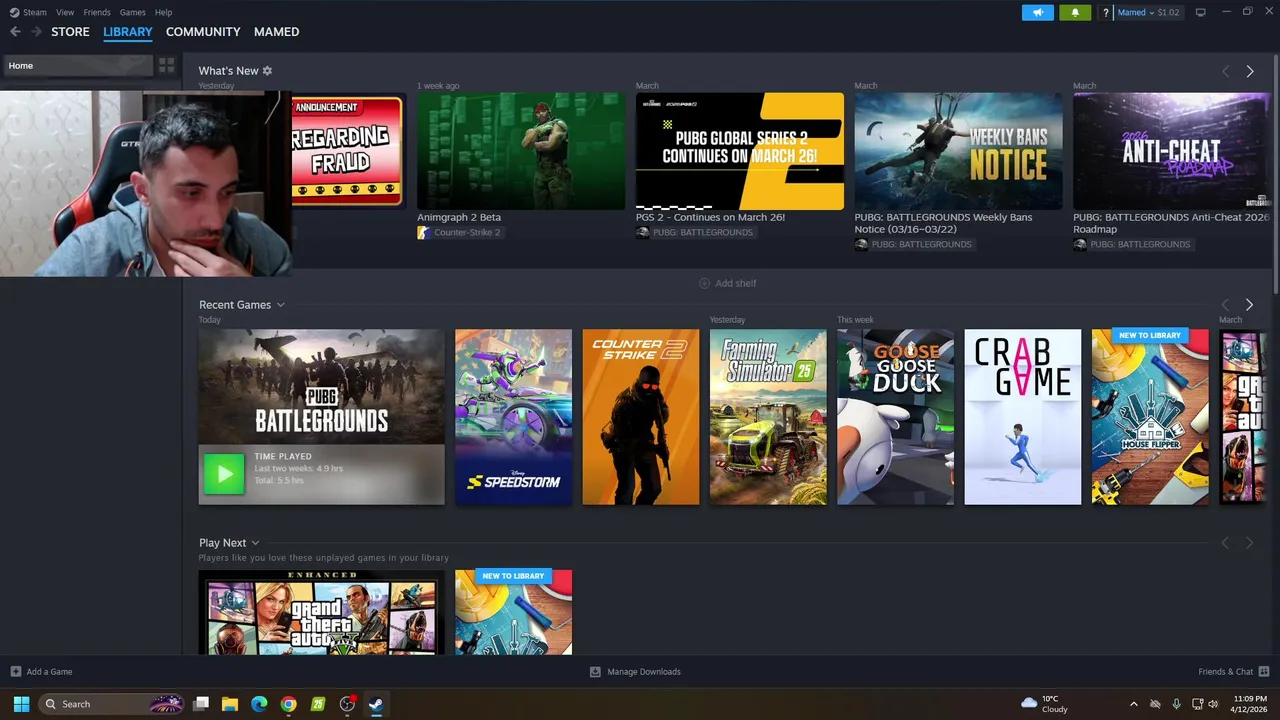Open the Weekly Bans Notice news title
Screen dimensions: 1280x720
pyautogui.click(x=943, y=223)
